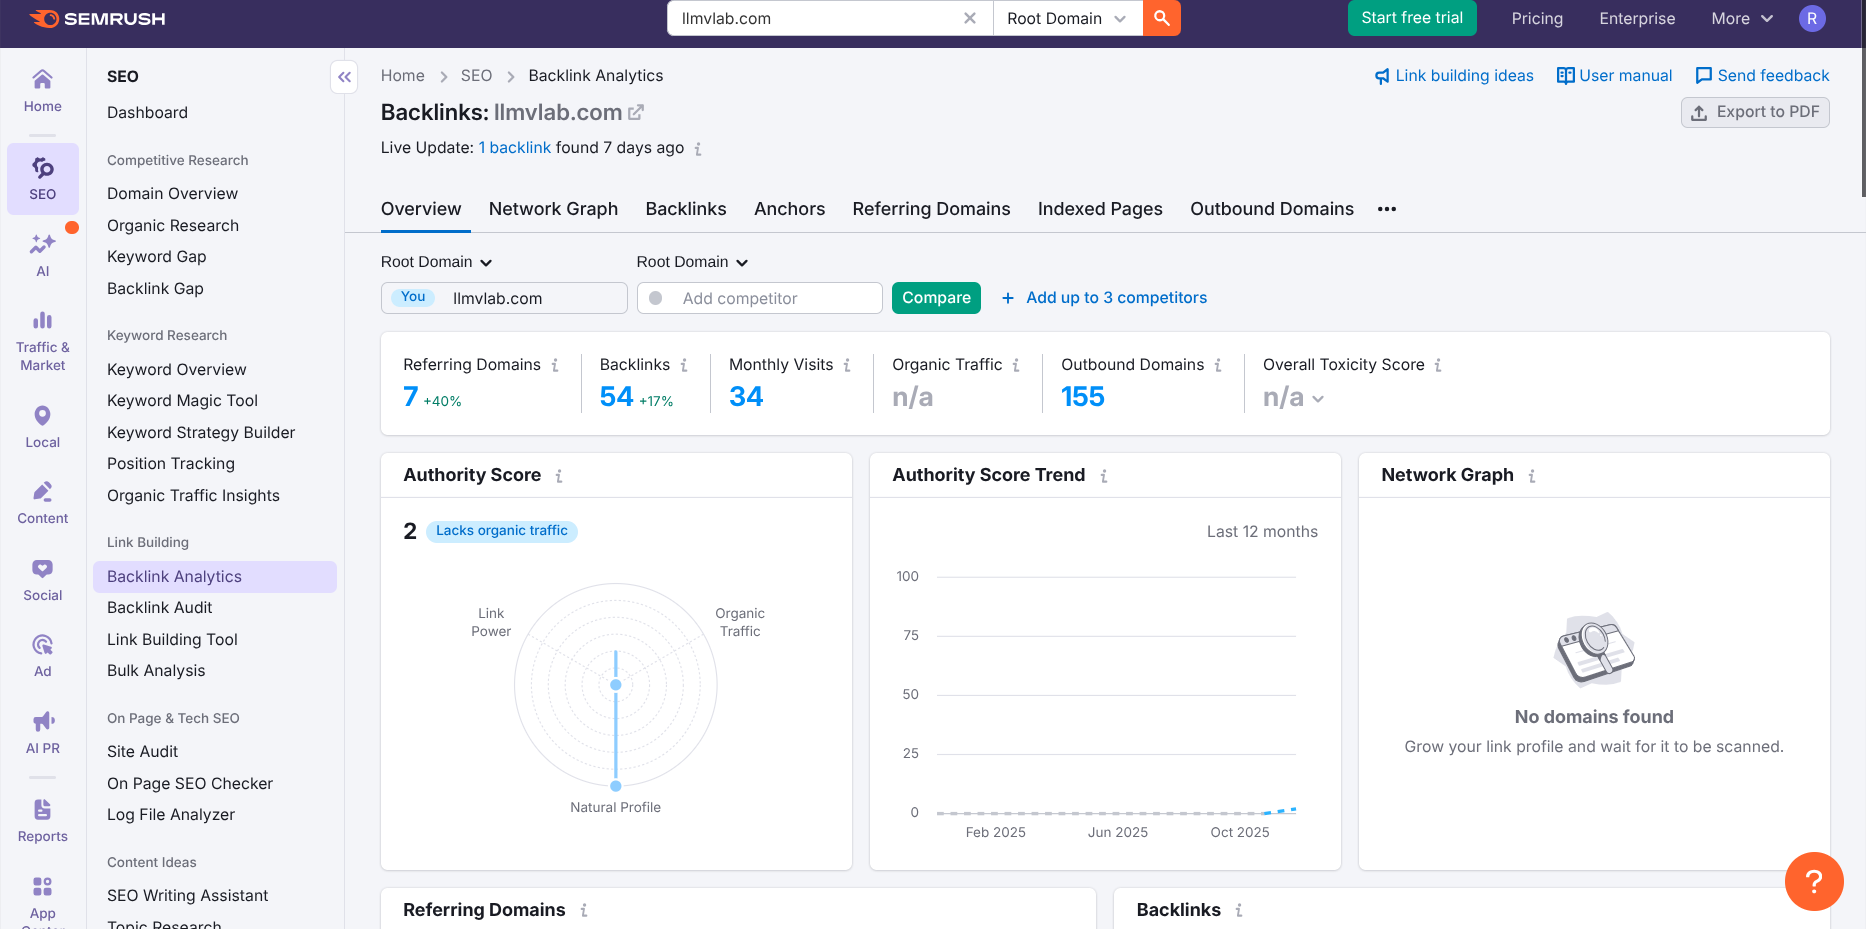Show Outbound Domains info icon

tap(1218, 365)
